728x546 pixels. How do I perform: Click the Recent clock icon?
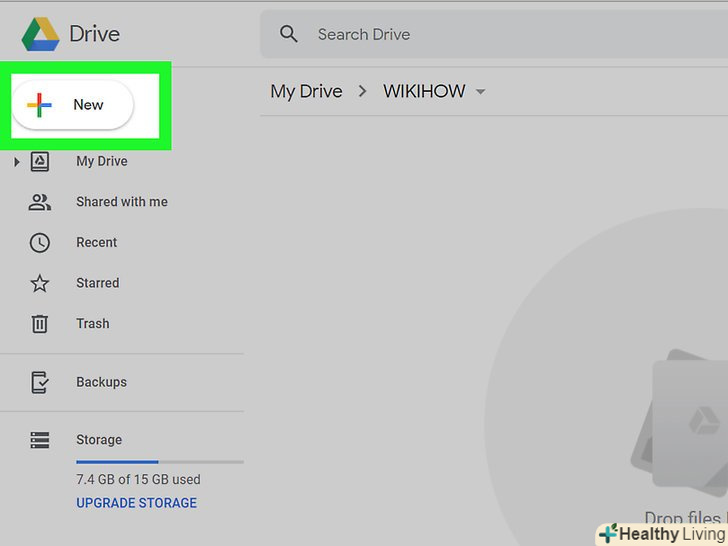pos(39,243)
